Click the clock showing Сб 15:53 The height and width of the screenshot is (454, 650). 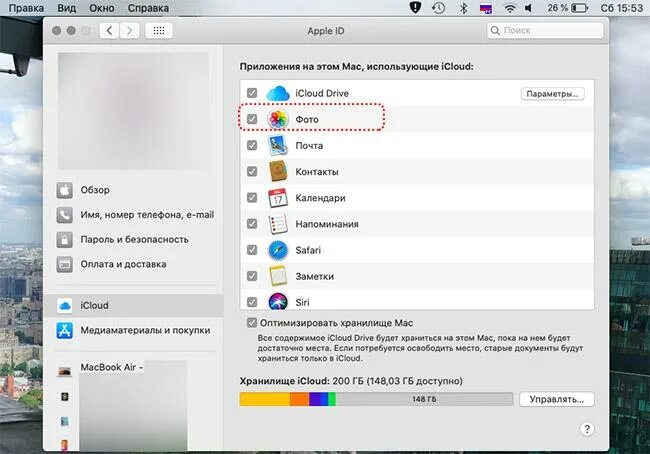[621, 8]
